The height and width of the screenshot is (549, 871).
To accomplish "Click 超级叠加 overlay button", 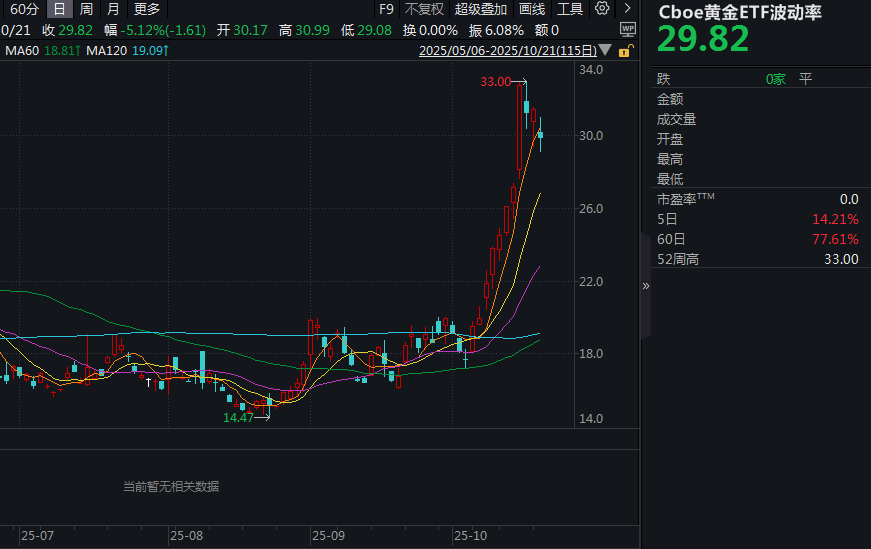I will [481, 9].
